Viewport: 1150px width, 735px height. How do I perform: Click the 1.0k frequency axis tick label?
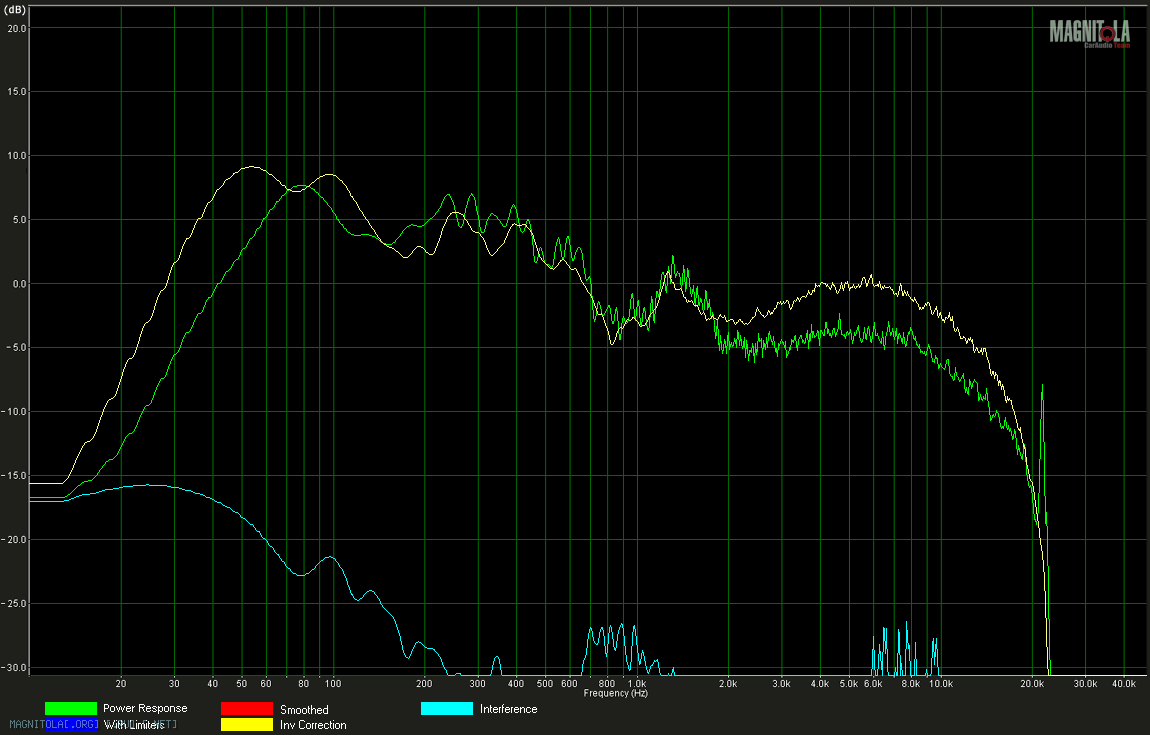(636, 684)
